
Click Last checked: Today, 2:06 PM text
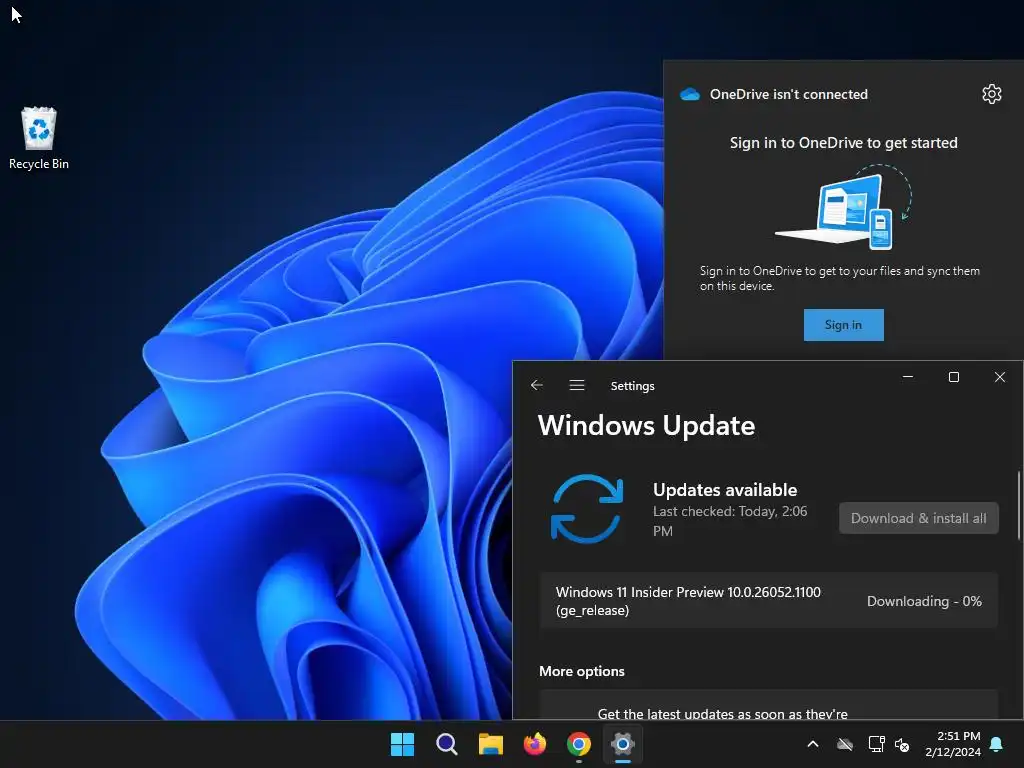(x=730, y=520)
